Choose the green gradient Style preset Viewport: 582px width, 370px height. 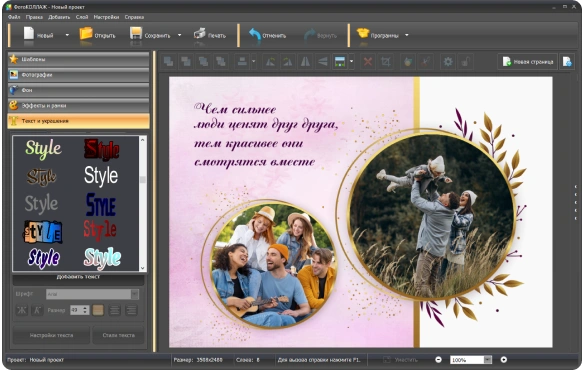tap(43, 149)
